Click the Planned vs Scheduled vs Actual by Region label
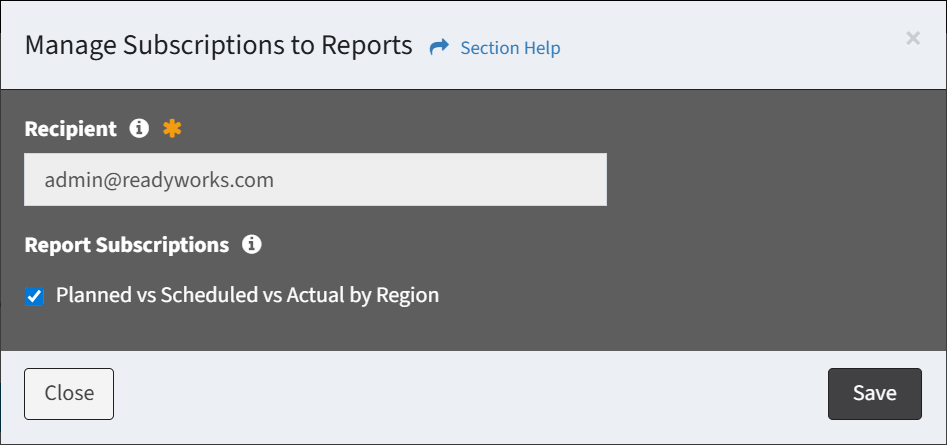 click(x=247, y=295)
